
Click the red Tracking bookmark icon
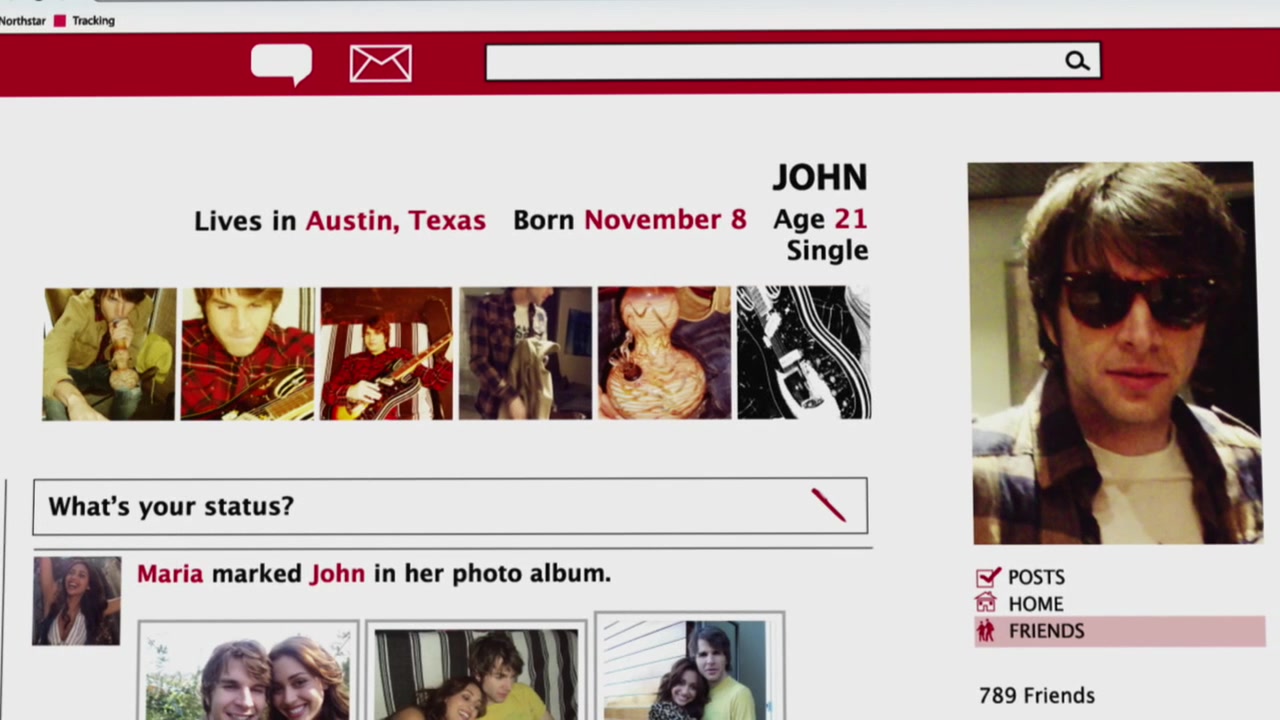[x=60, y=20]
